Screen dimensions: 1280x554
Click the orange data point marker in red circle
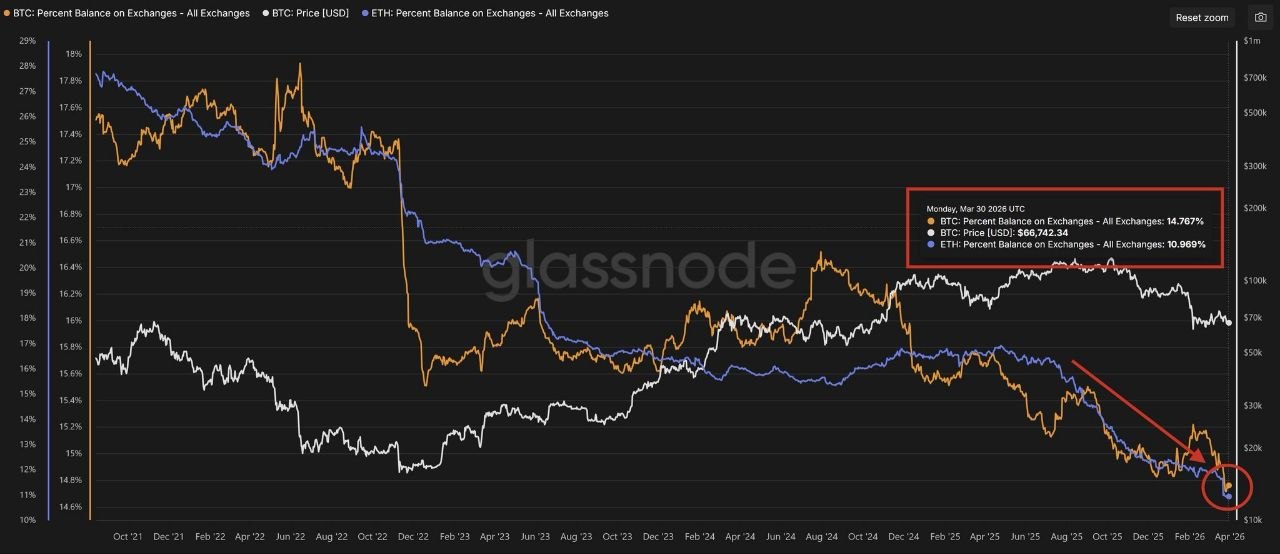point(1228,486)
